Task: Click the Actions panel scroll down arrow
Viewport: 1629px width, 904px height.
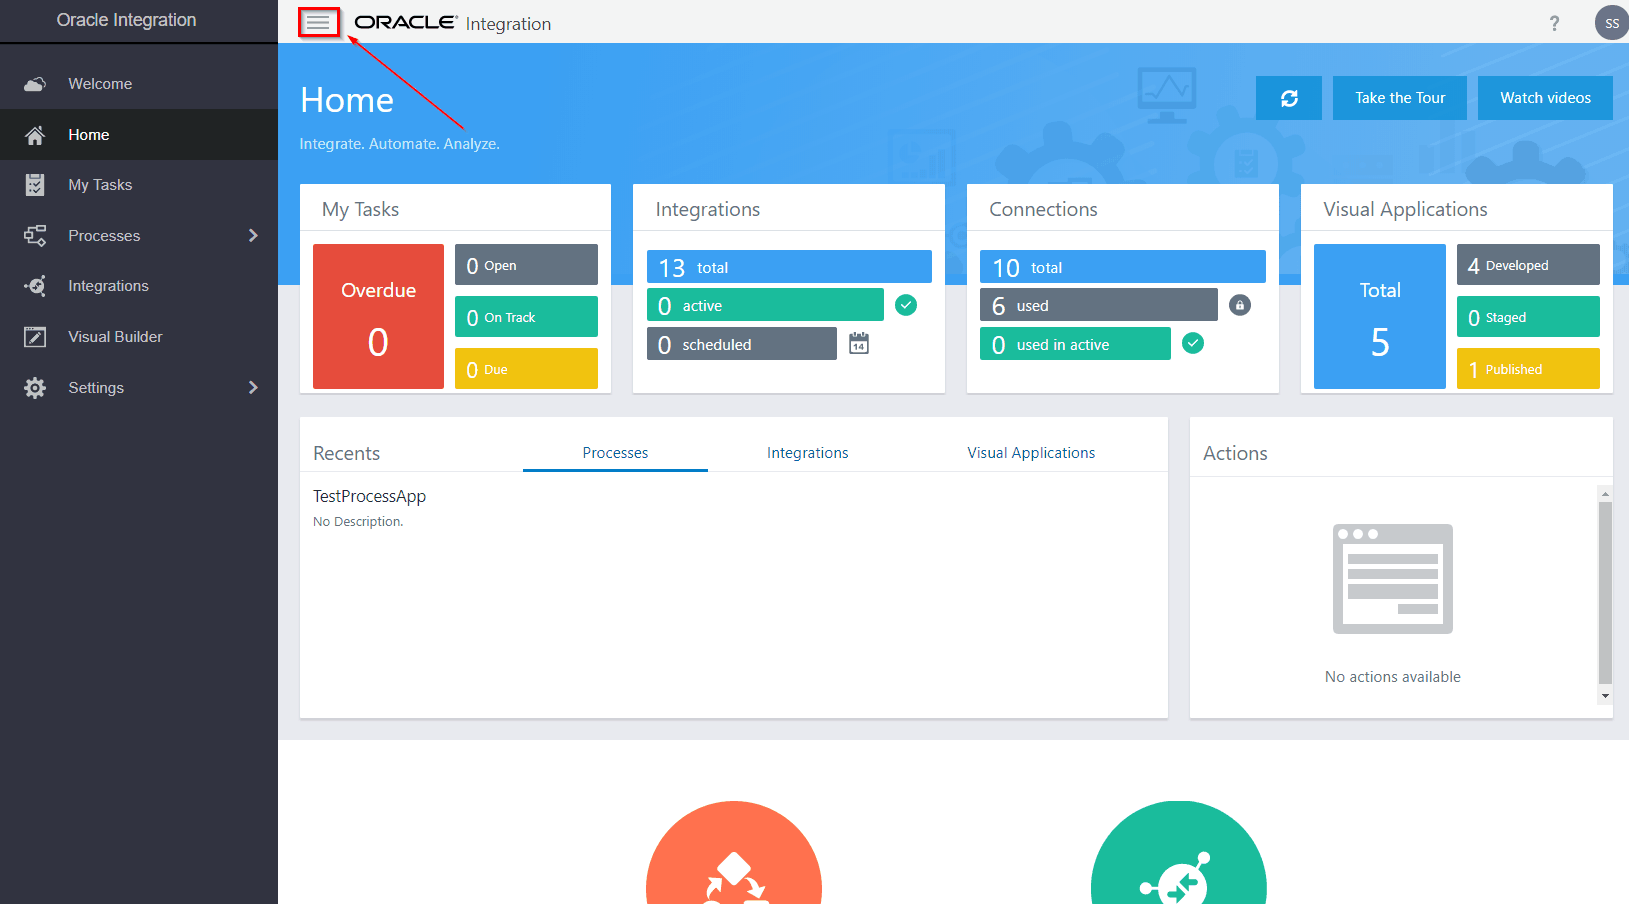Action: 1605,696
